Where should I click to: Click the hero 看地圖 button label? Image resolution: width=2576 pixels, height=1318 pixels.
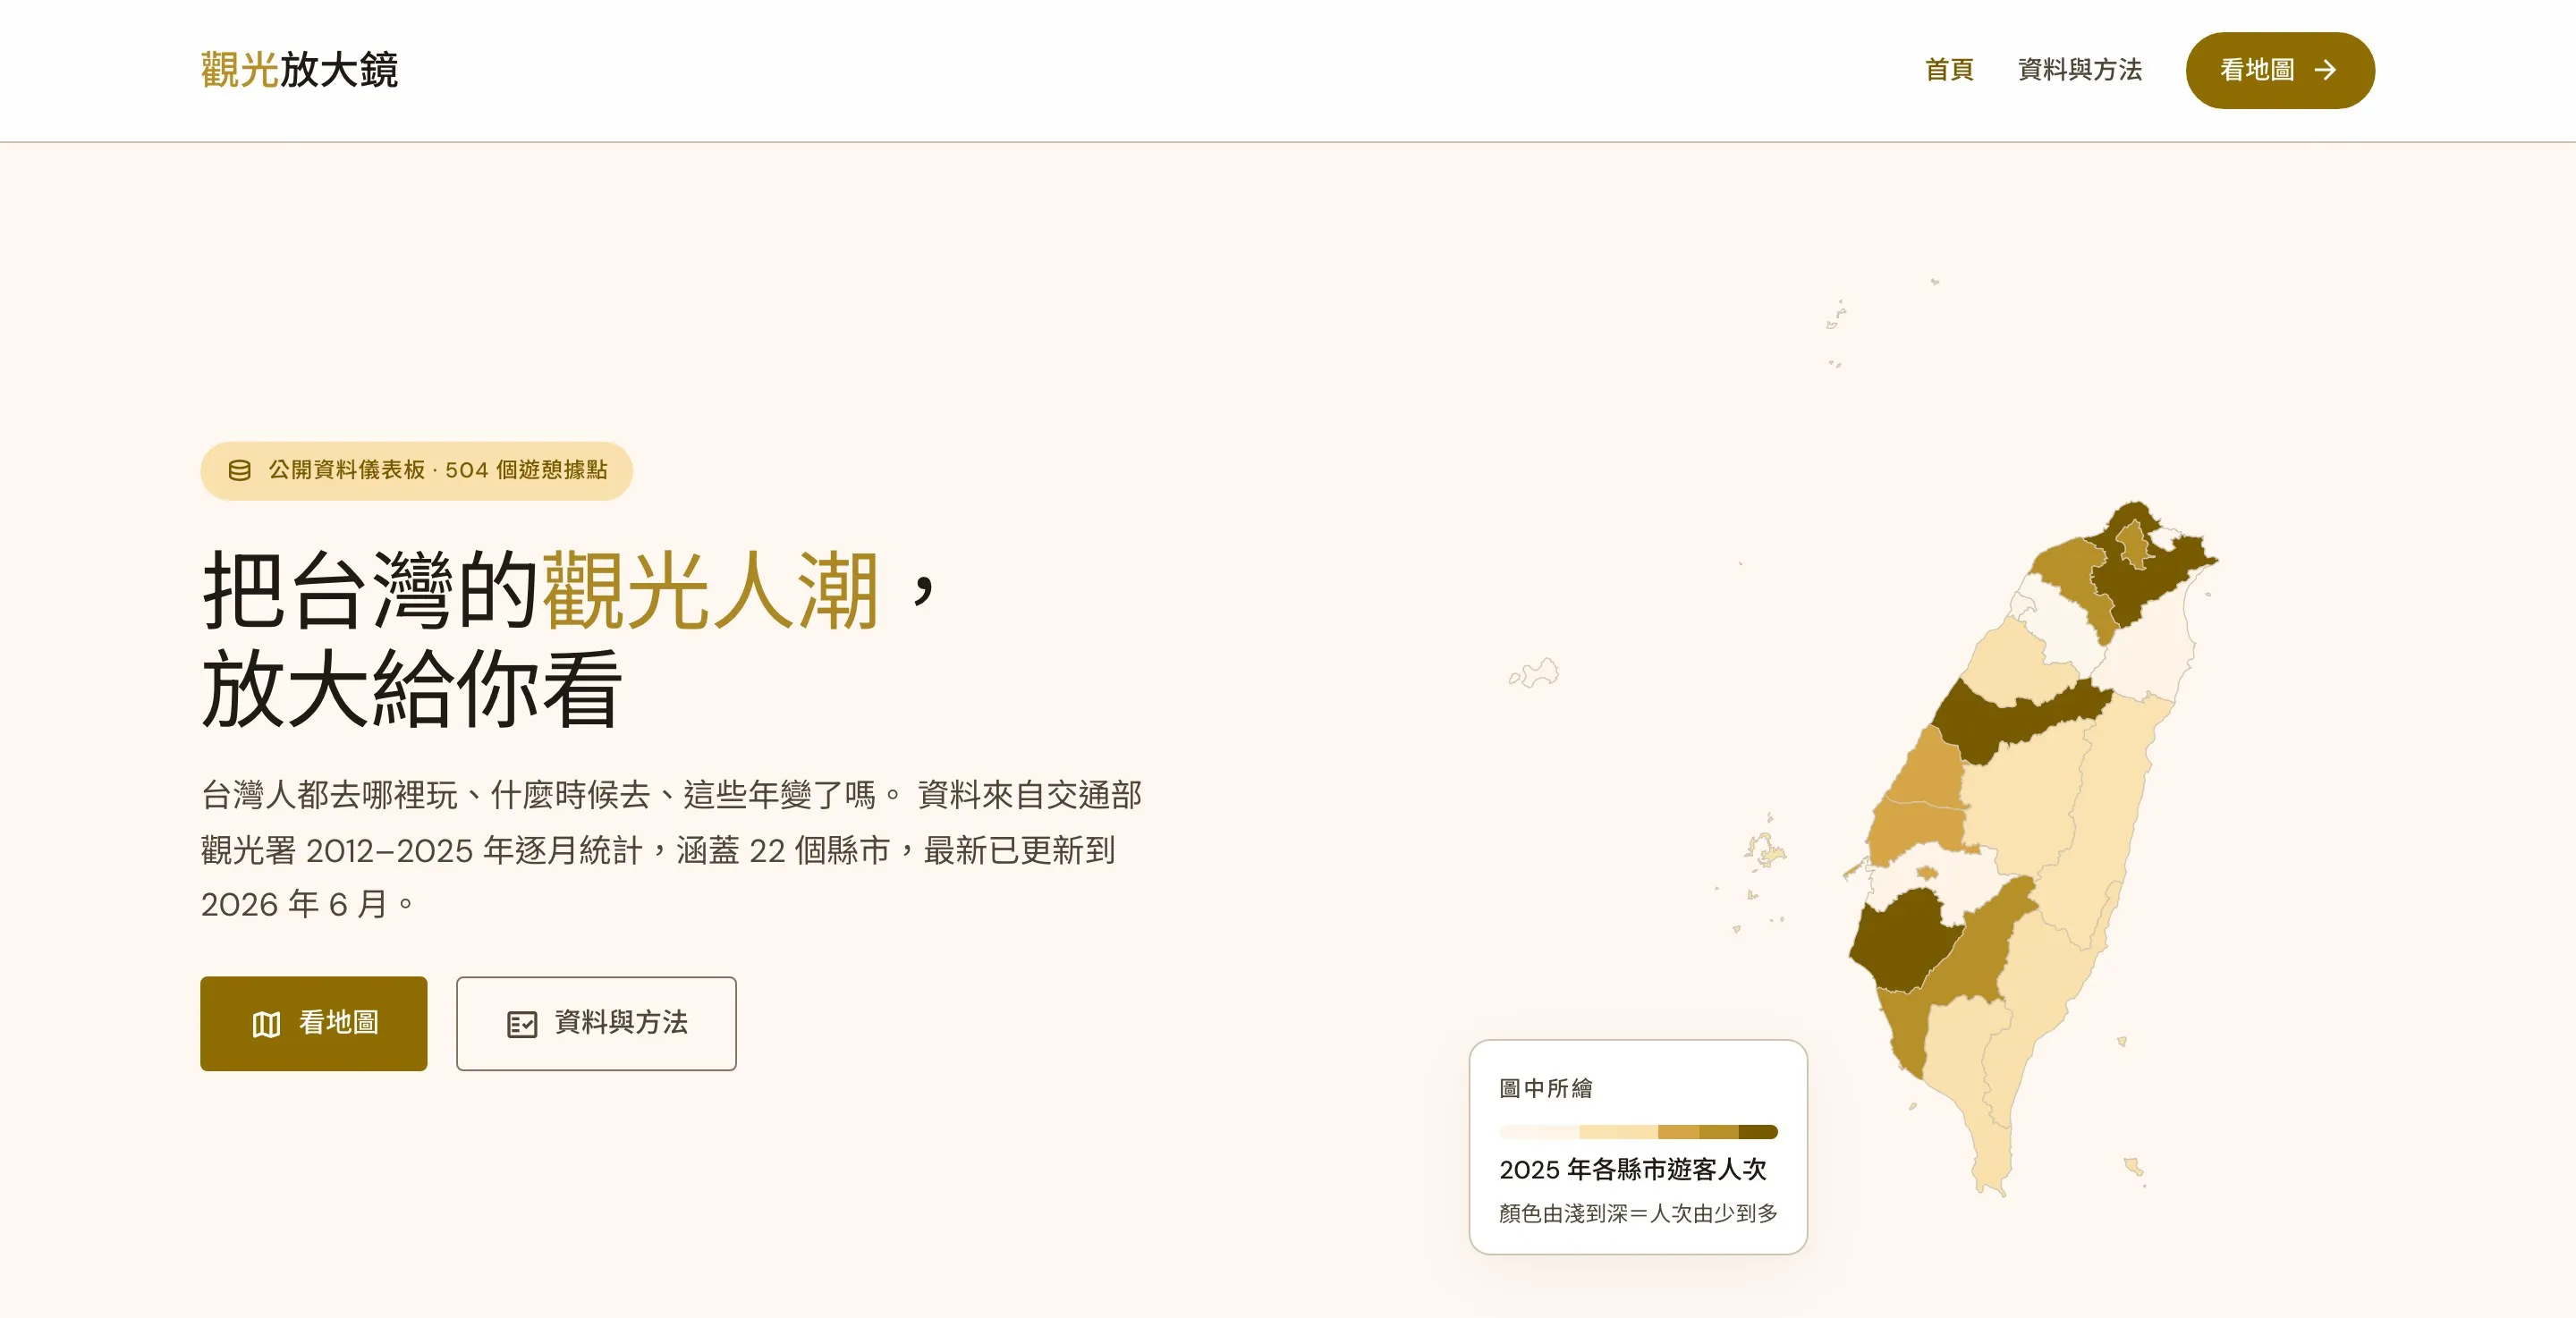(x=338, y=1022)
